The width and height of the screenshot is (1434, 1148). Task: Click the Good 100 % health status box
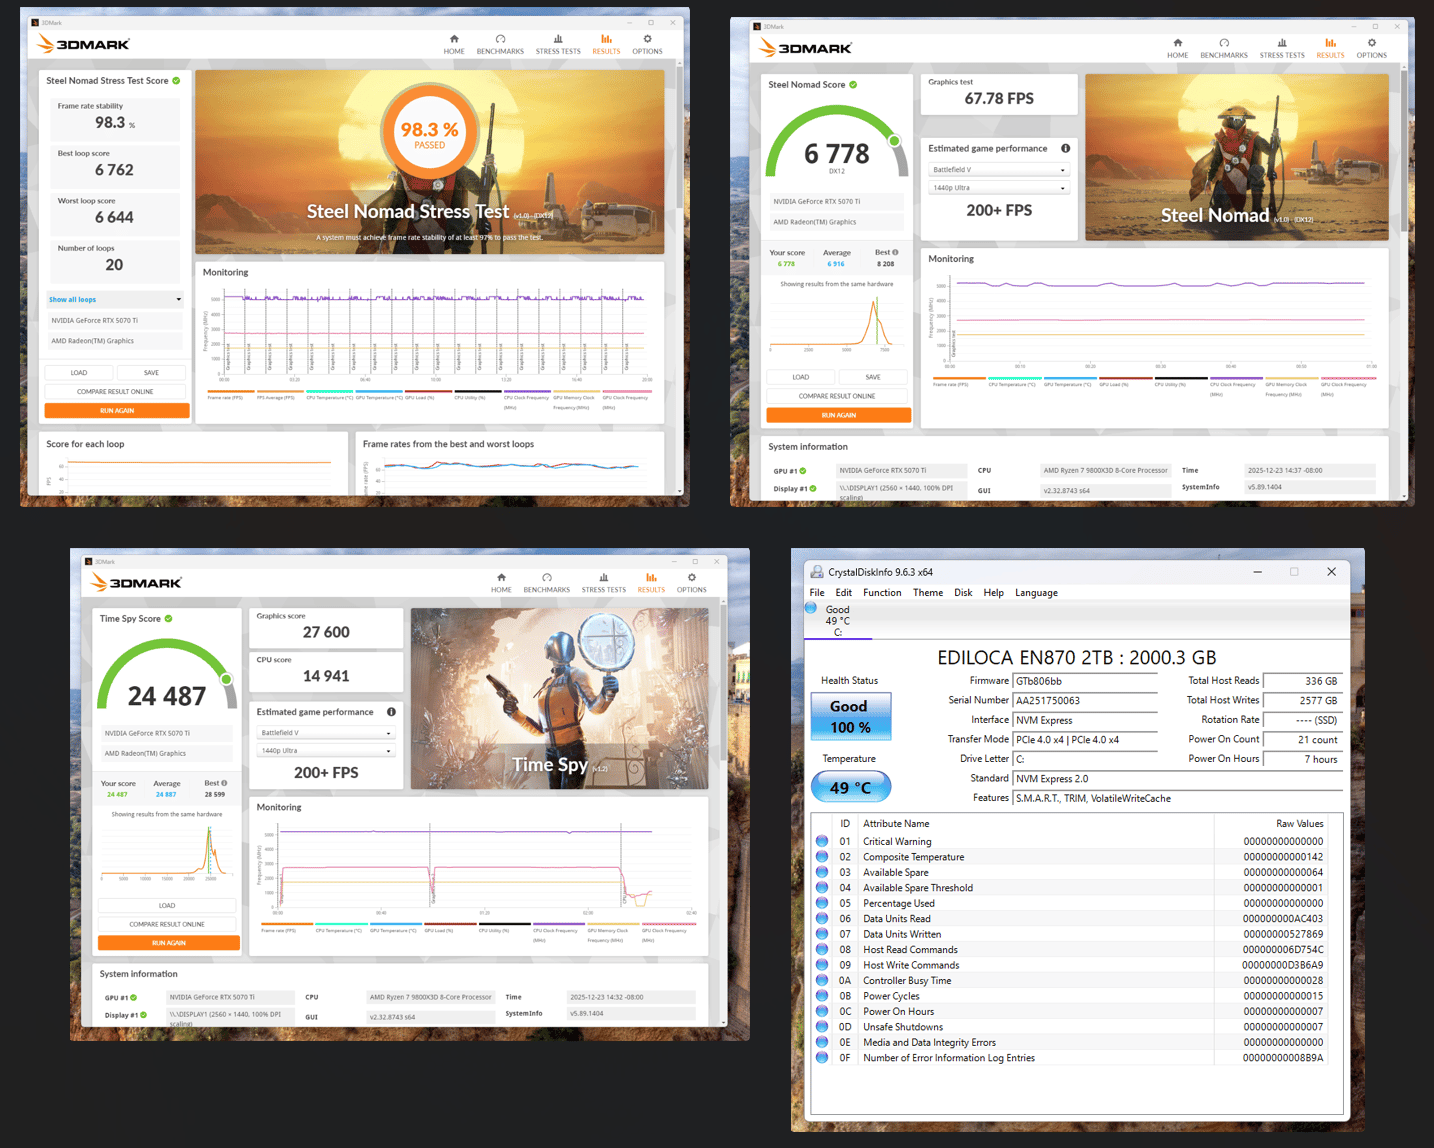(850, 716)
